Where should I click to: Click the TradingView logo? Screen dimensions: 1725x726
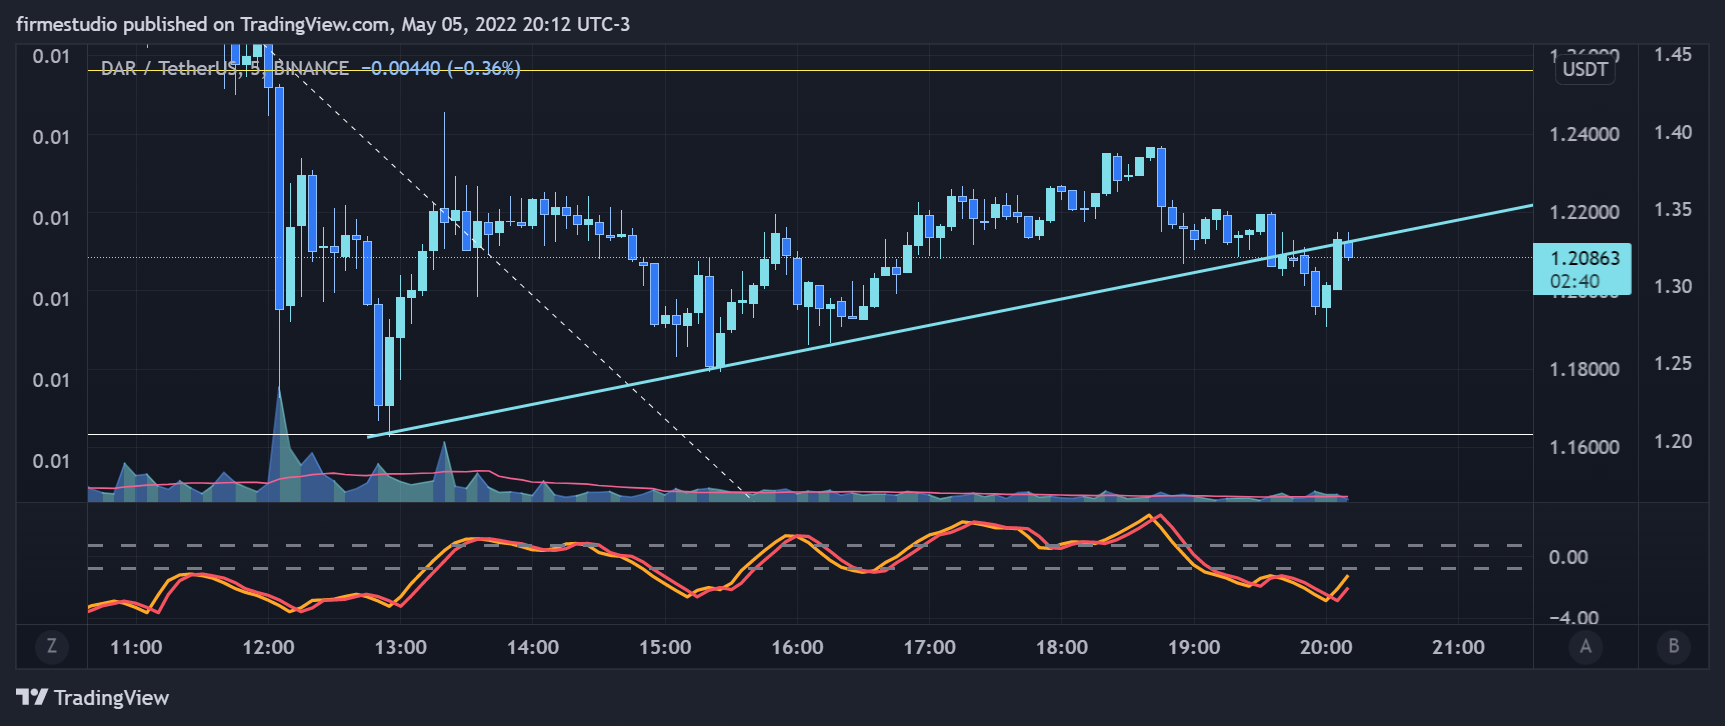(x=93, y=697)
